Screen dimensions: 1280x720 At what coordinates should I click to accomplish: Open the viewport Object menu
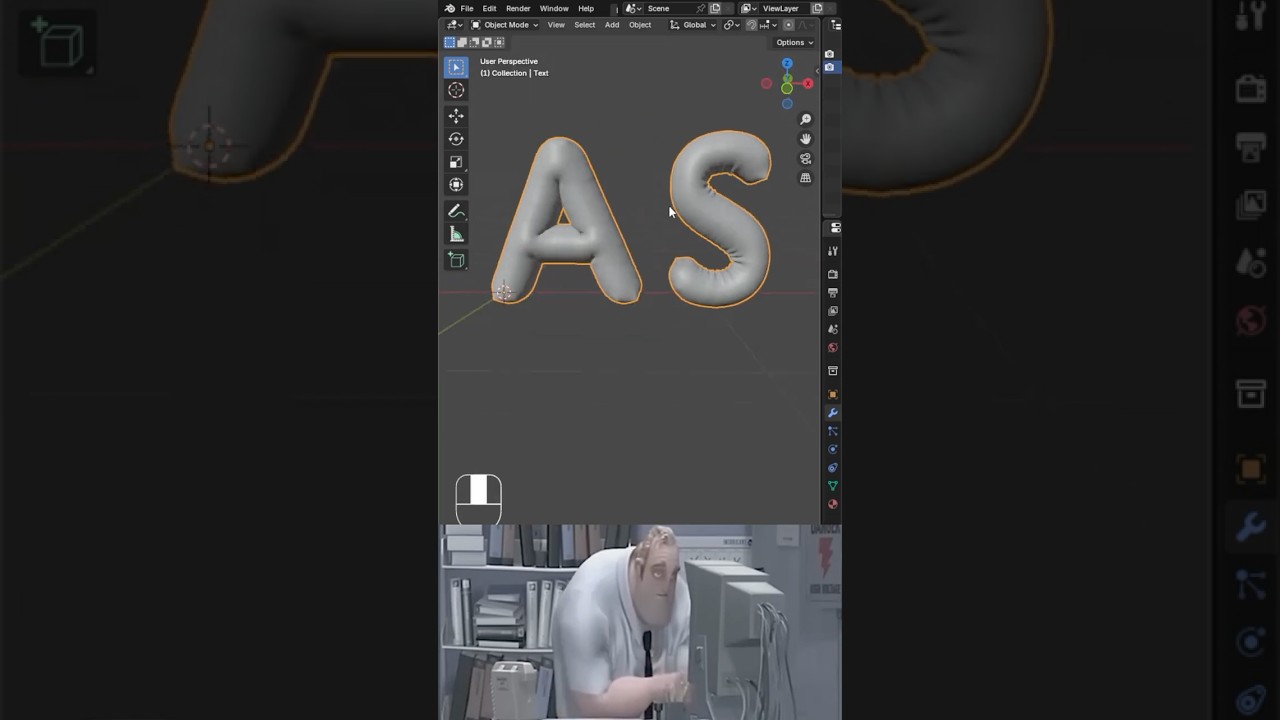coord(640,25)
